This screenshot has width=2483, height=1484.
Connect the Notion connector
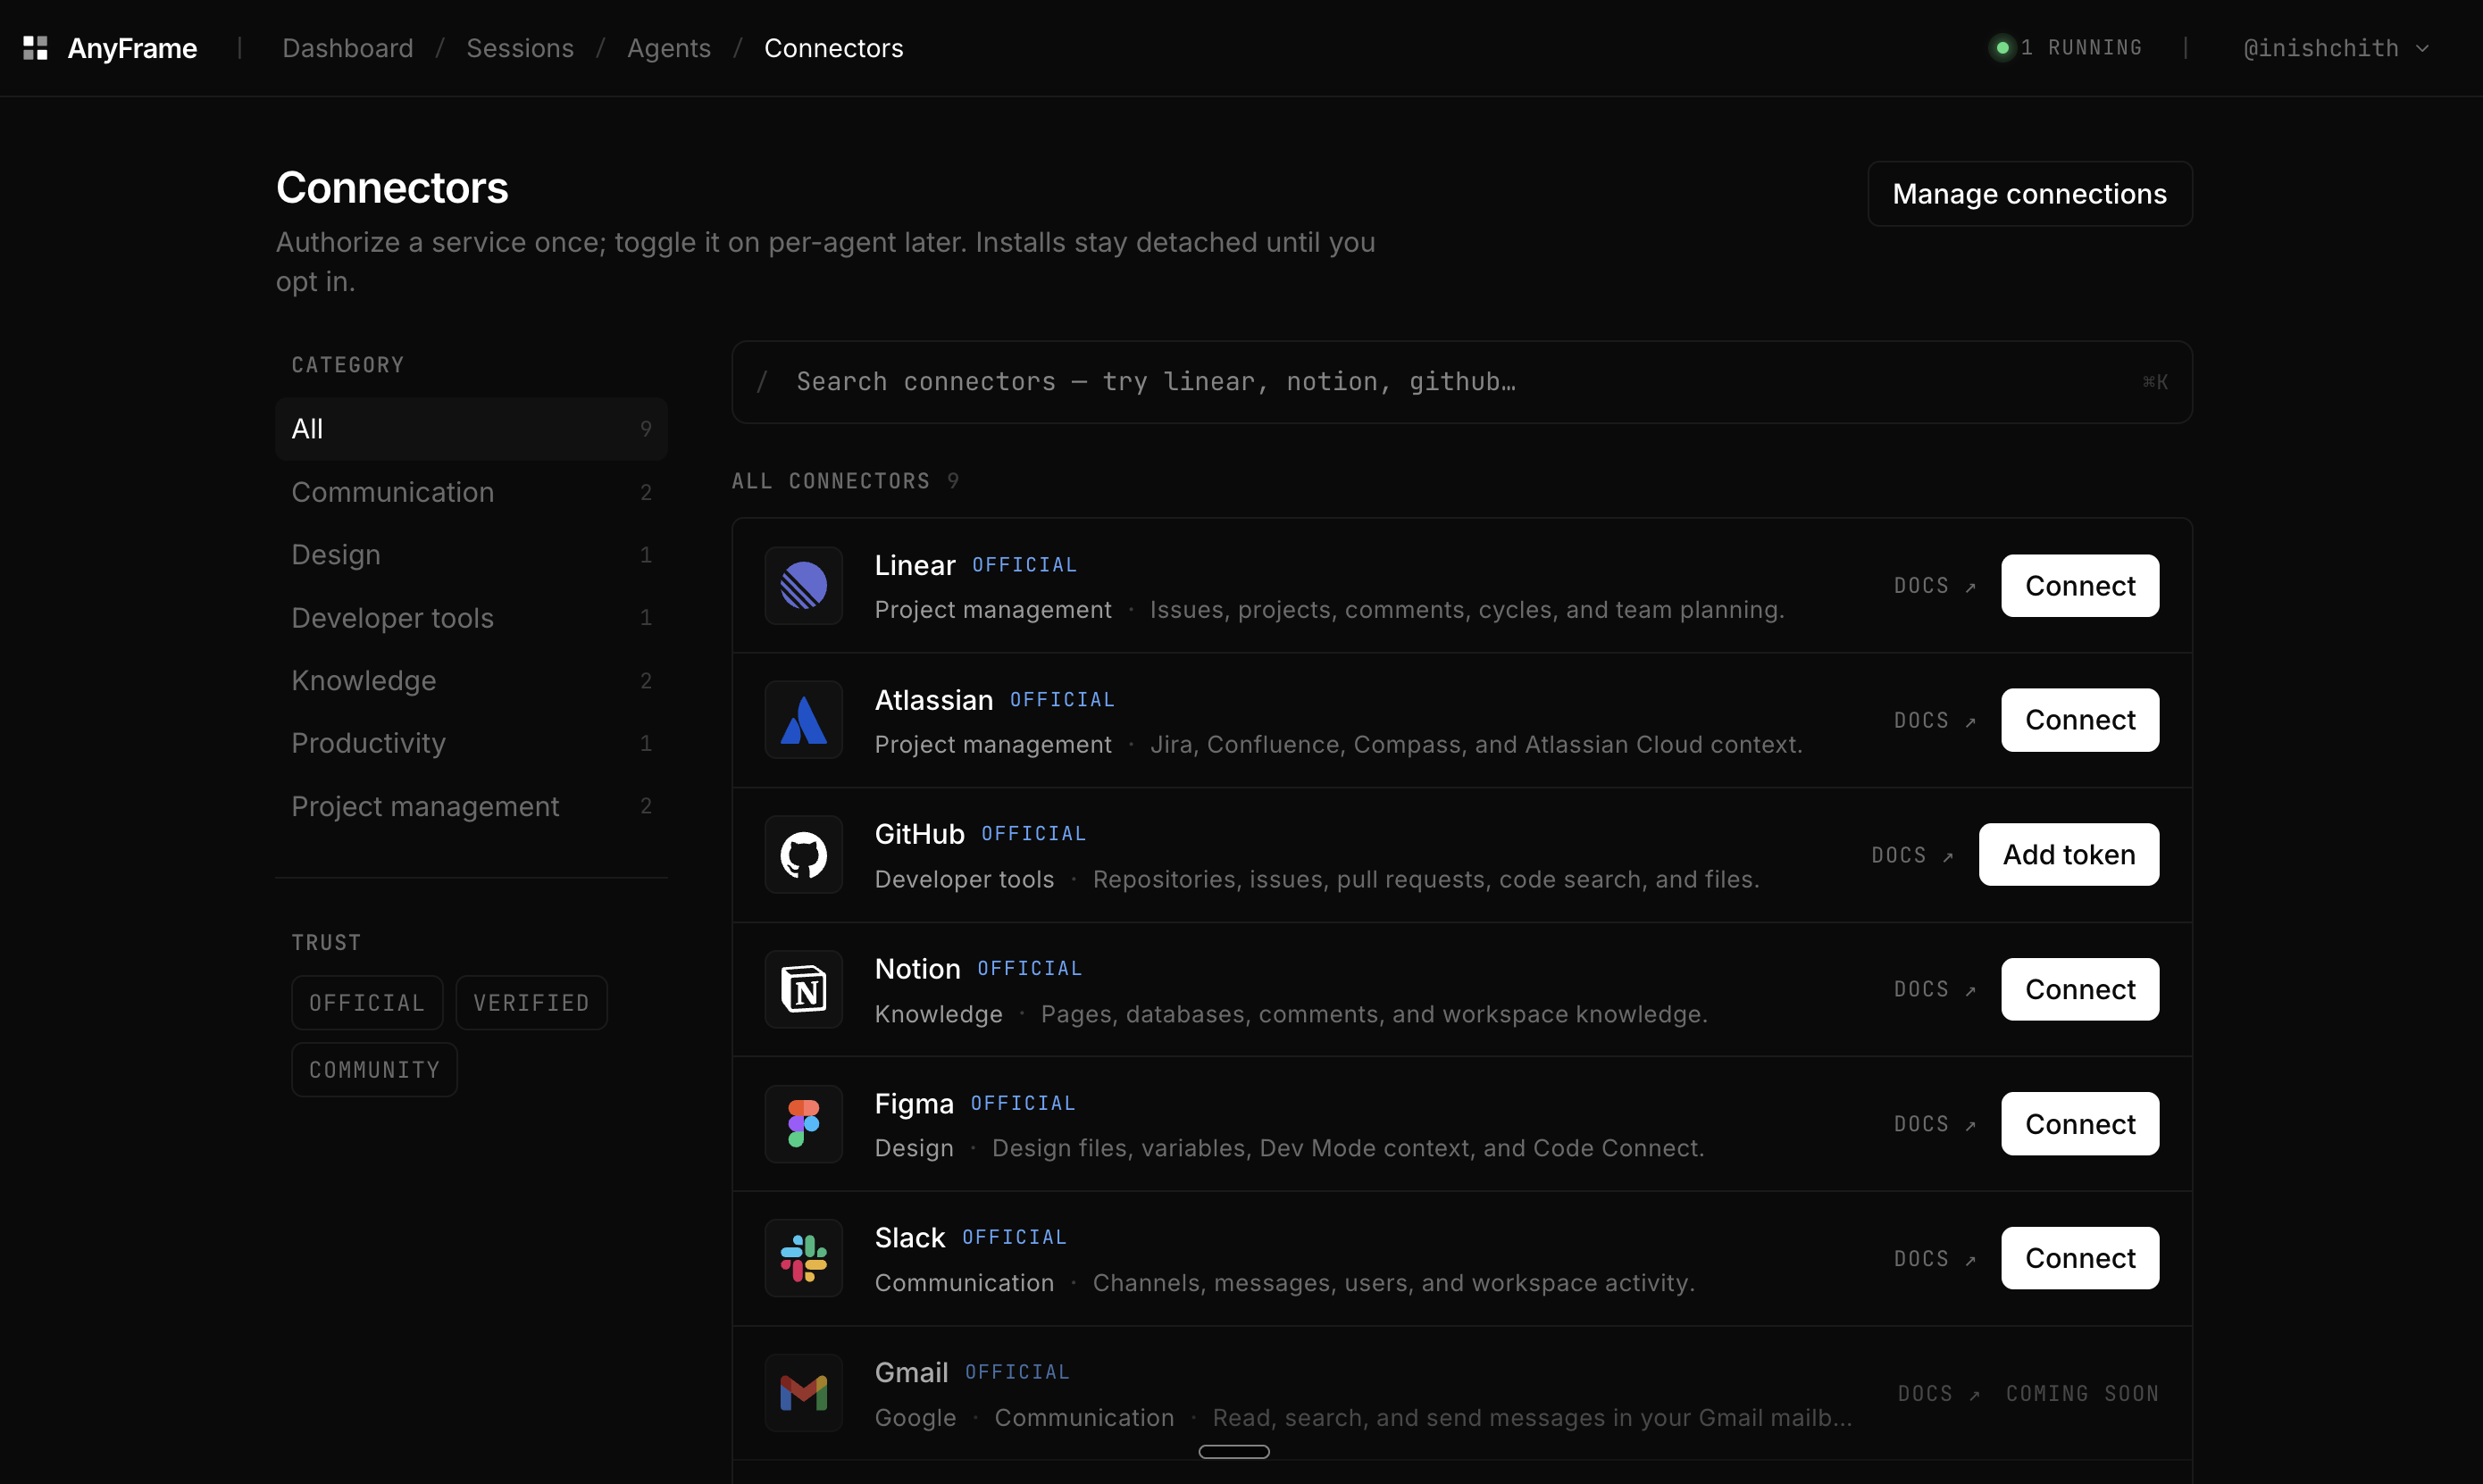point(2079,989)
